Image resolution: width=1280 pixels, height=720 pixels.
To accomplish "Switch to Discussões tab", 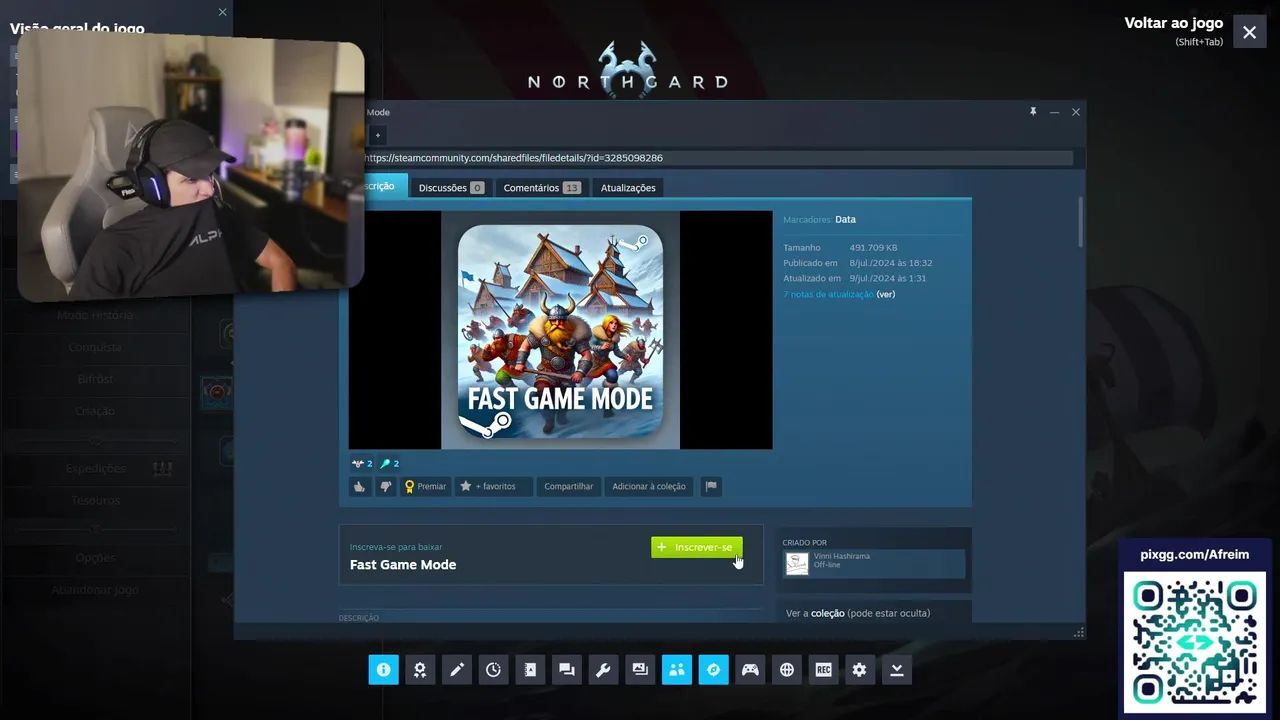I will [x=451, y=188].
